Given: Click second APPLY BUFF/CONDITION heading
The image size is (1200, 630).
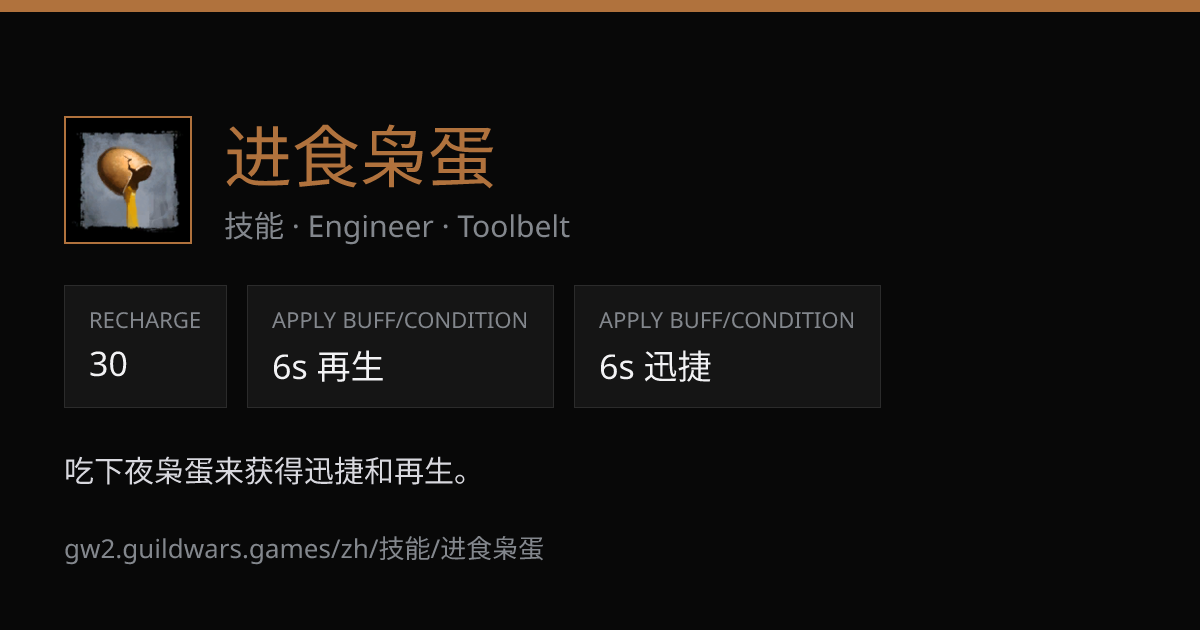Looking at the screenshot, I should tap(727, 320).
